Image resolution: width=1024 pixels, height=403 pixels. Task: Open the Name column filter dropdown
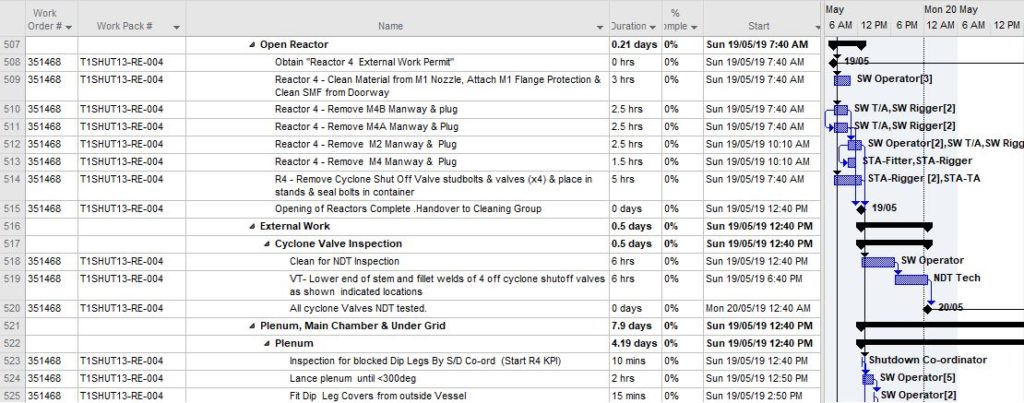pyautogui.click(x=600, y=26)
